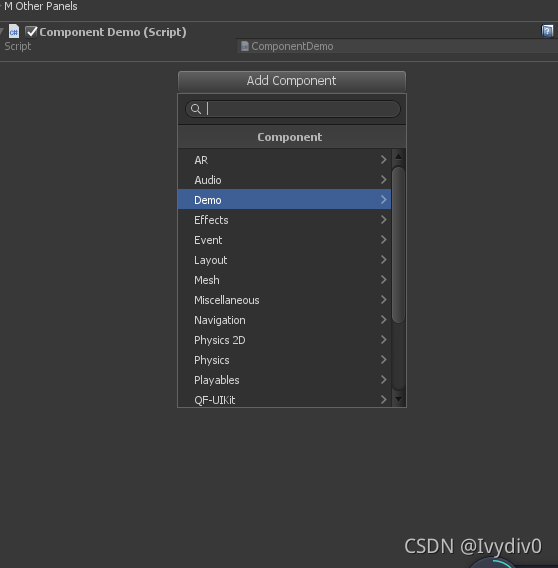Open the help icon for Component Demo
This screenshot has width=558, height=568.
point(547,31)
